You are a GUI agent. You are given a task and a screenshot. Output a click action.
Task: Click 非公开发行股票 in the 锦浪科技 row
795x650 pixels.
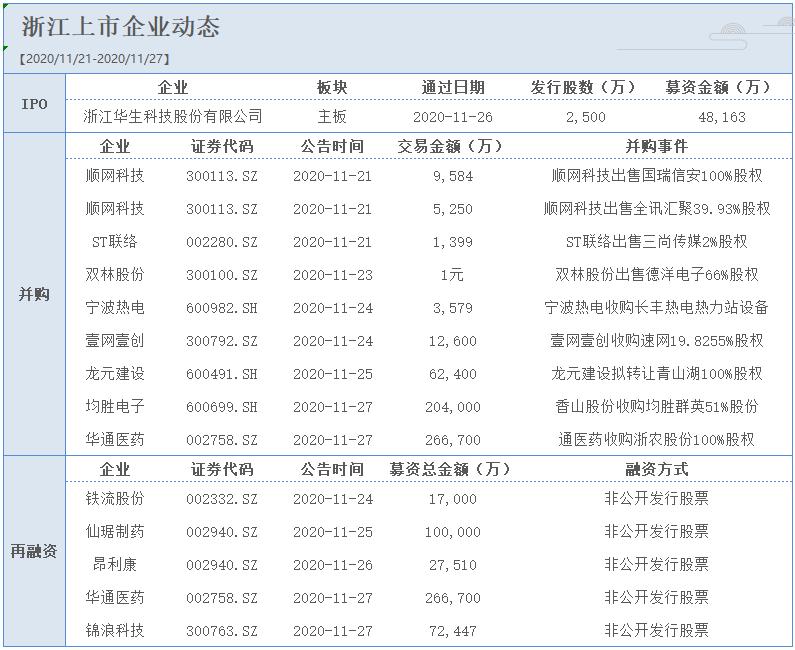(657, 630)
